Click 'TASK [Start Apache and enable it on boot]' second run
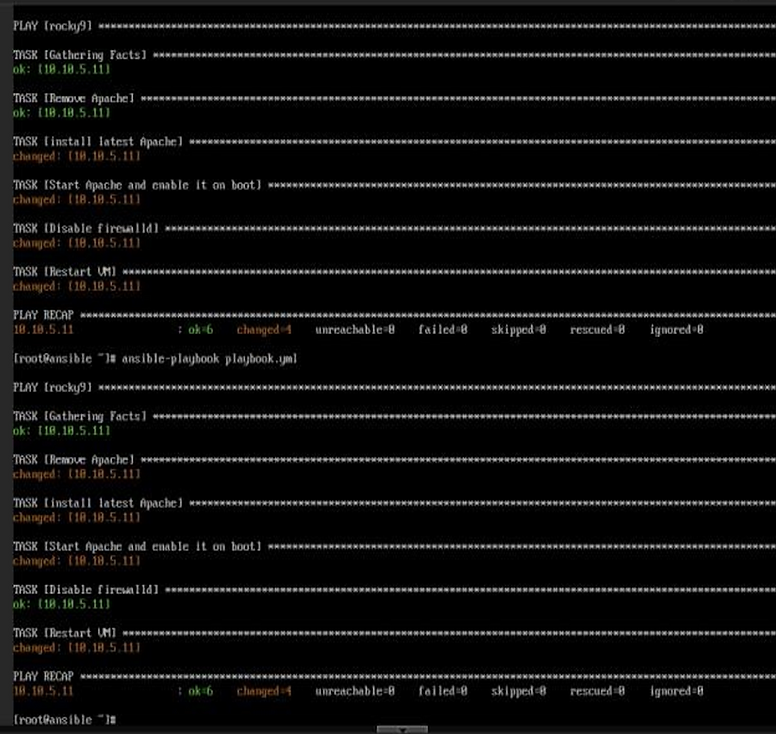This screenshot has height=734, width=776. pos(137,546)
